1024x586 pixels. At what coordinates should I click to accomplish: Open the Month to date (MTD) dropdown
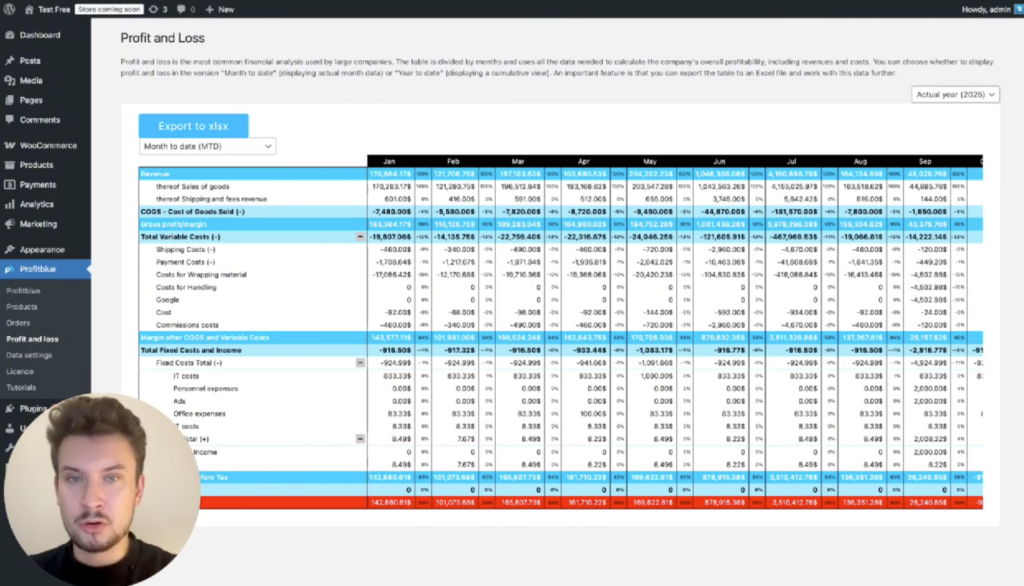coord(207,147)
